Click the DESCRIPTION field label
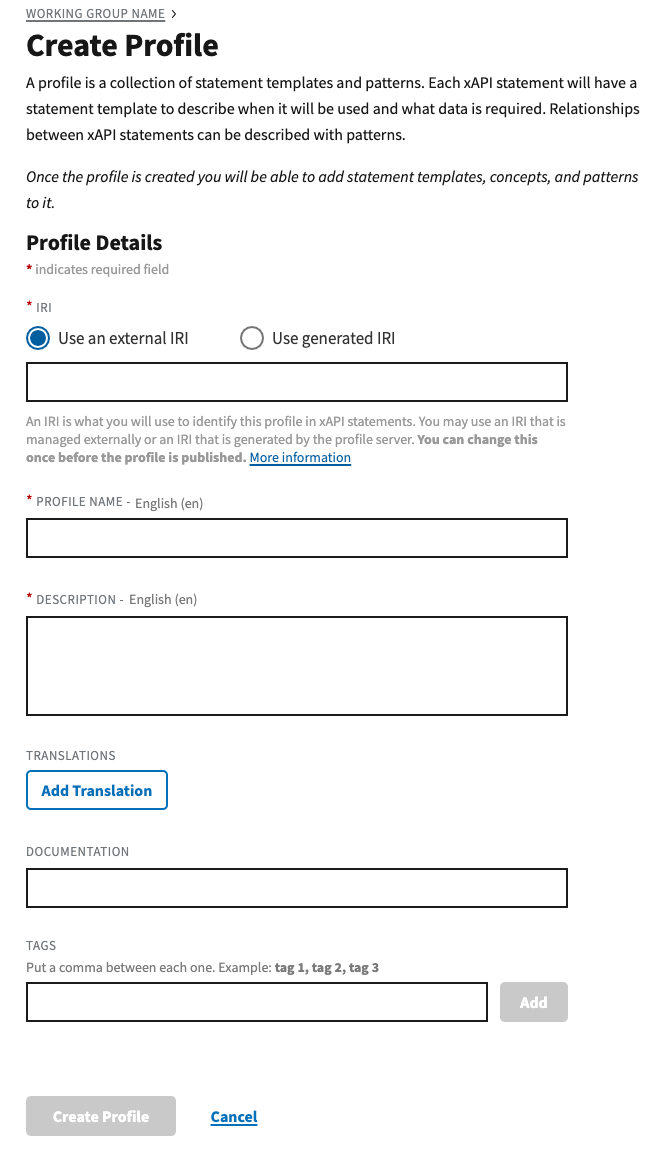 pyautogui.click(x=76, y=600)
